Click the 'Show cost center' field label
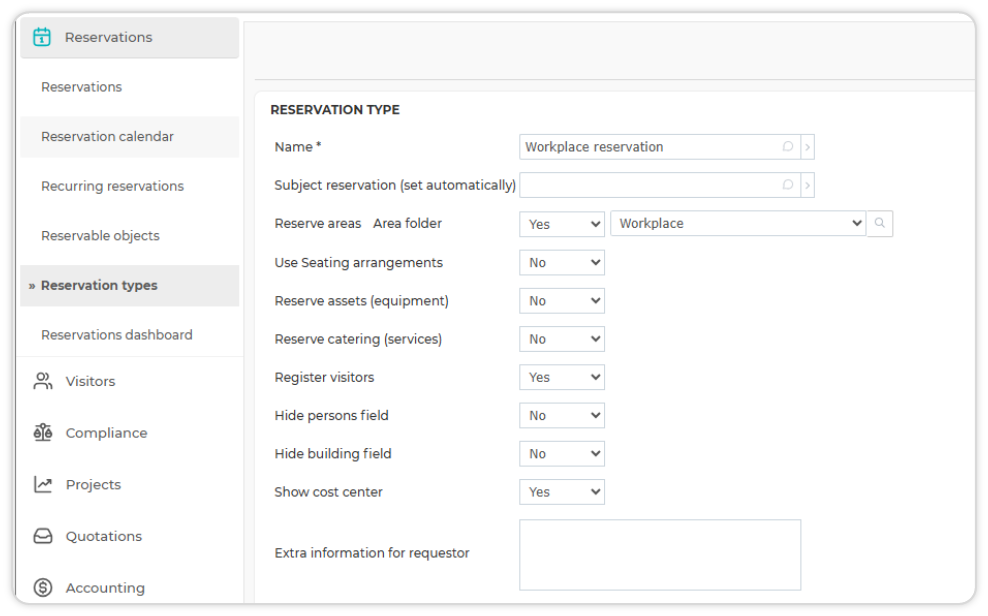This screenshot has height=616, width=988. coord(328,492)
